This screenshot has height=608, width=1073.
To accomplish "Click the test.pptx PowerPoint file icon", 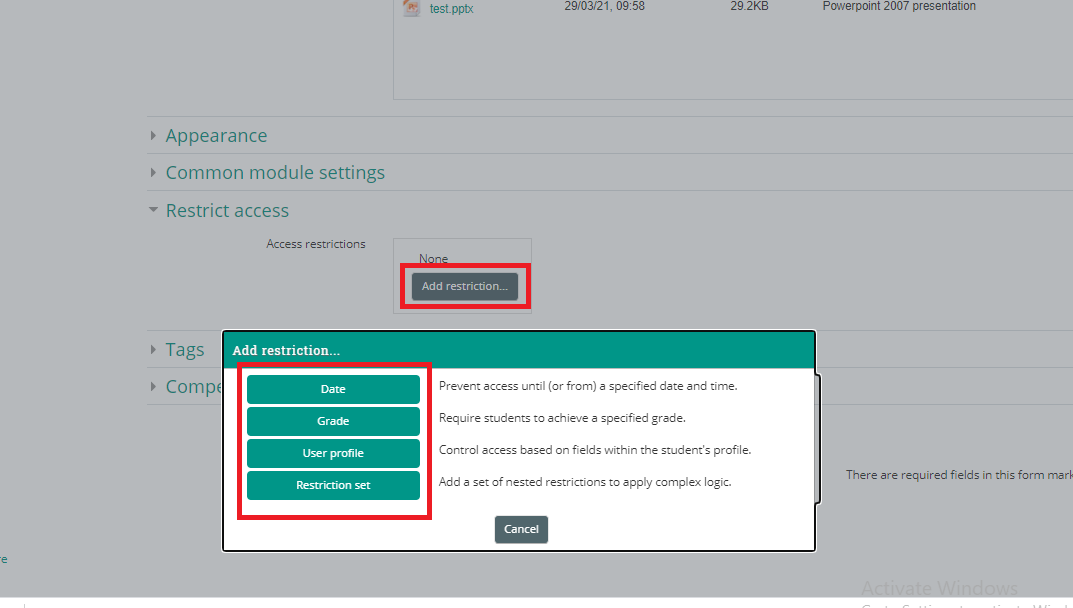I will 411,8.
